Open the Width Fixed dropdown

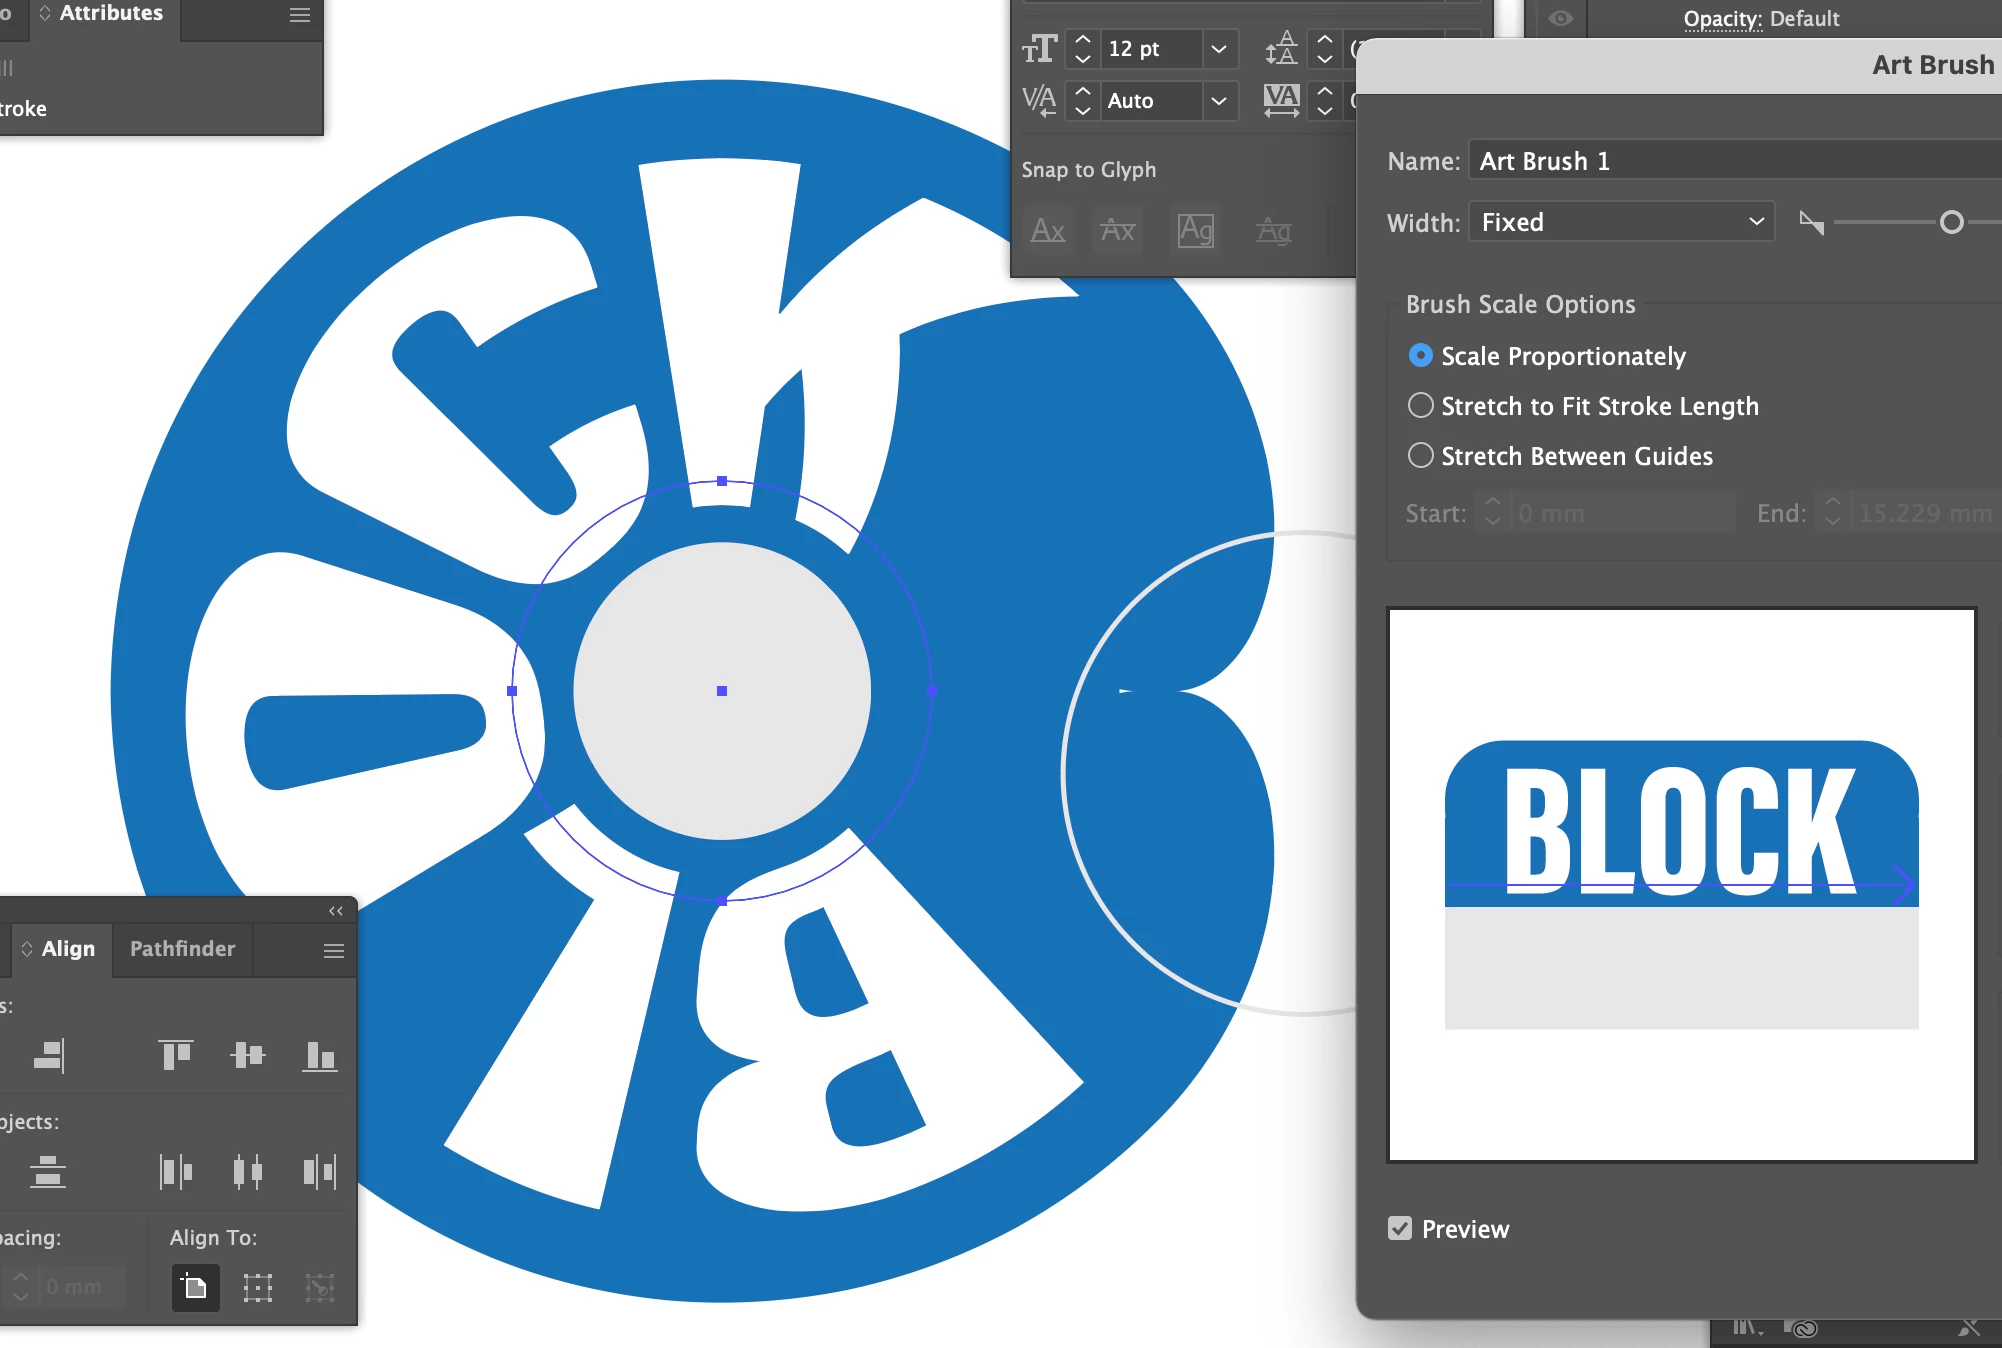point(1621,222)
